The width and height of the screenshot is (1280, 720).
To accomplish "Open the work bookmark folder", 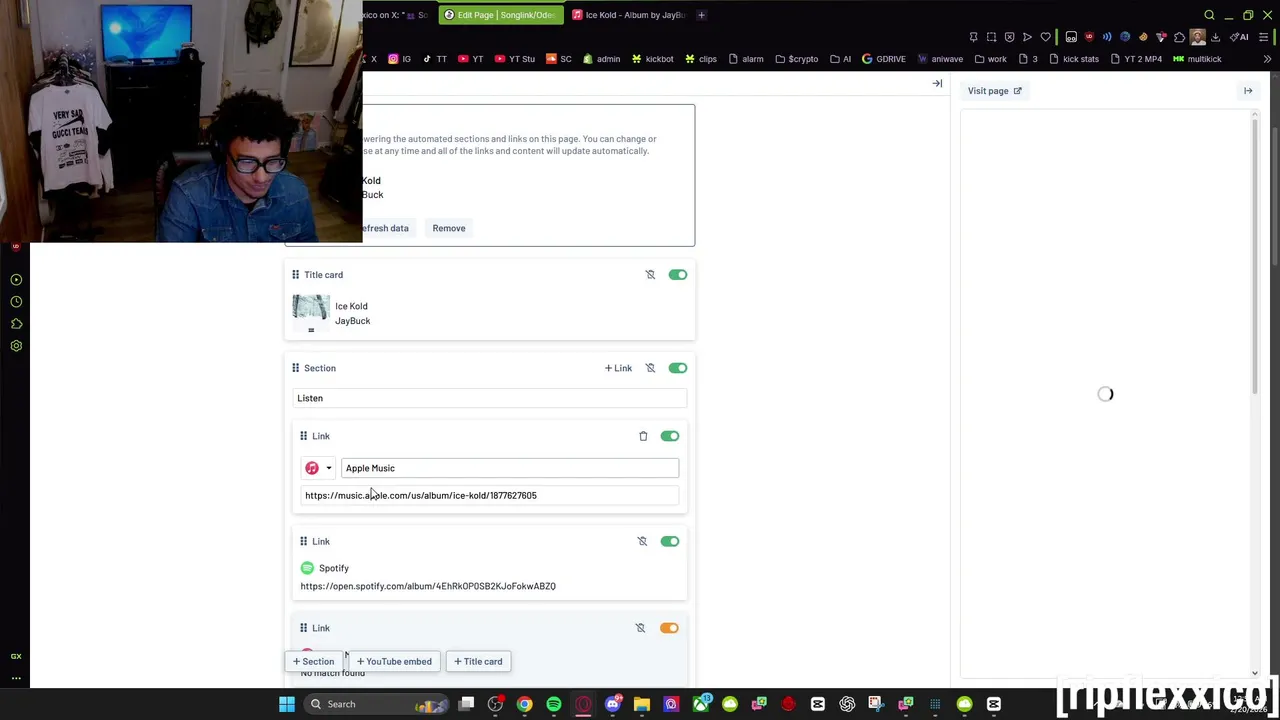I will click(991, 59).
